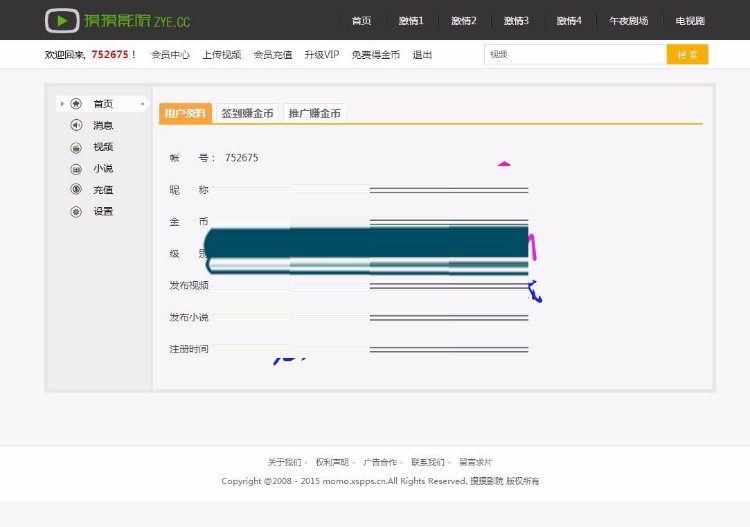The height and width of the screenshot is (527, 750).
Task: Open the 关于我们 footer link
Action: [284, 463]
